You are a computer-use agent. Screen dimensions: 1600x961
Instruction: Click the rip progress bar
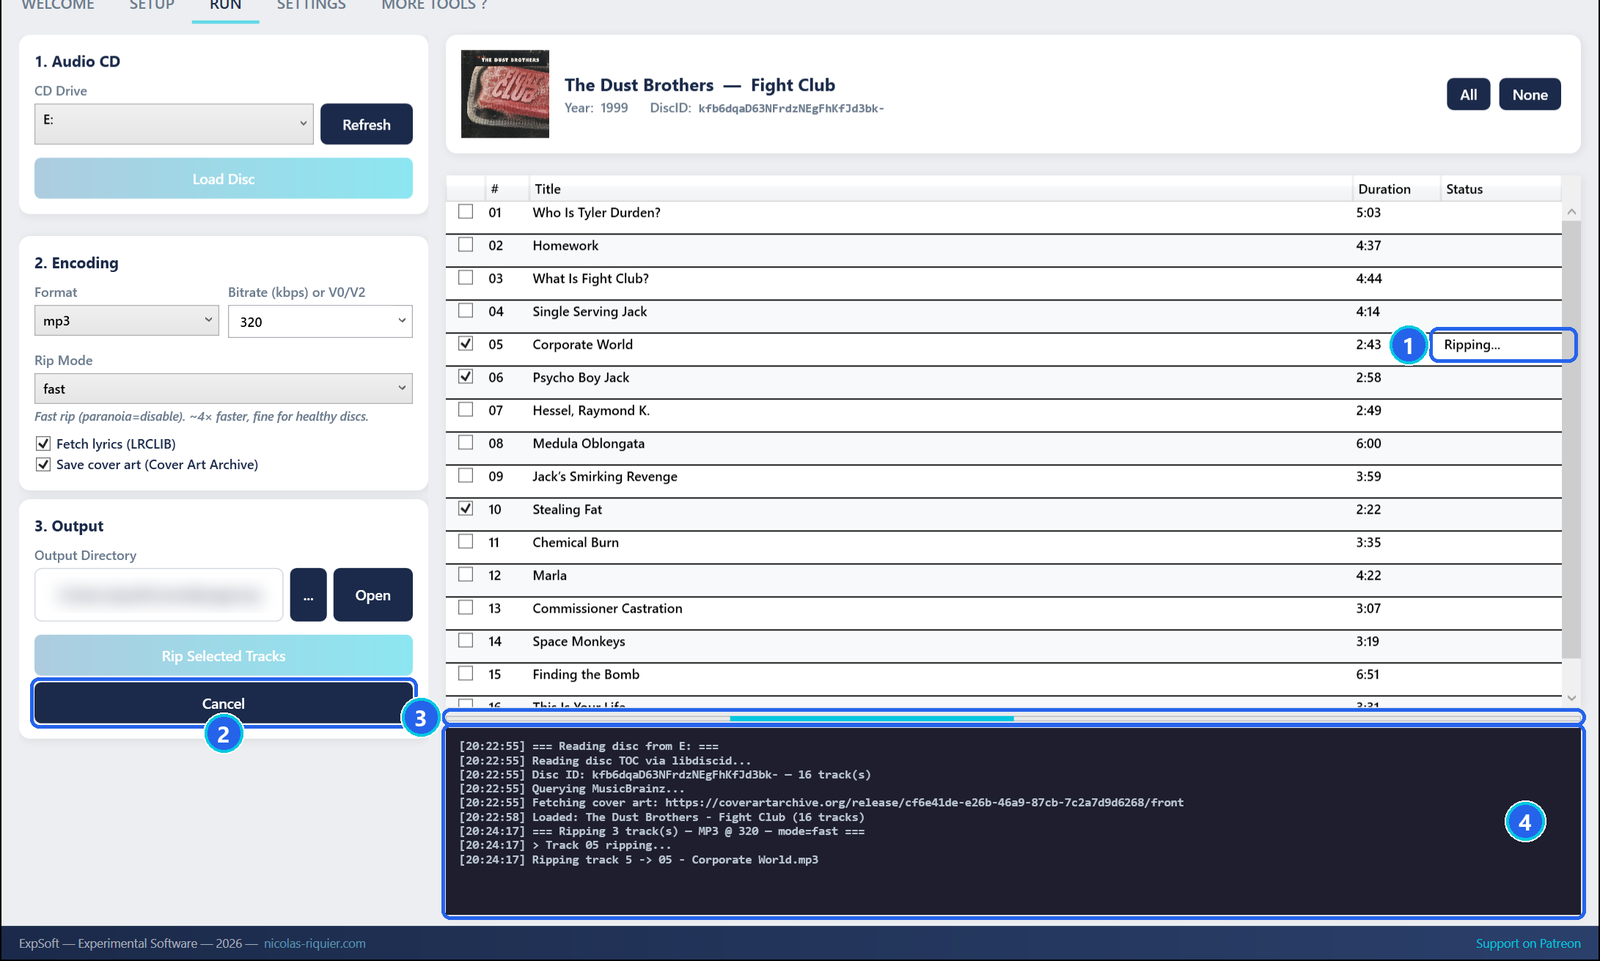[x=1013, y=718]
